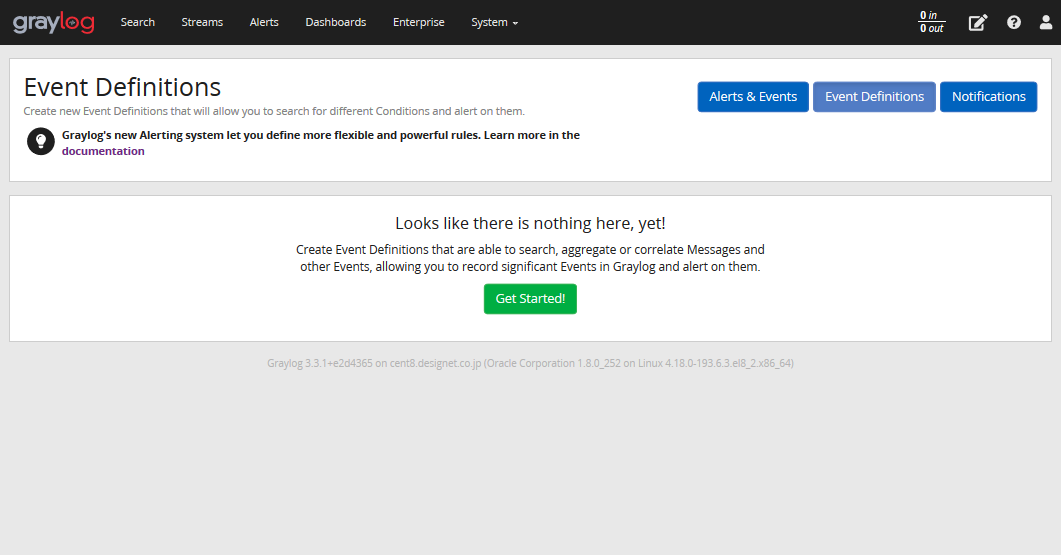Image resolution: width=1061 pixels, height=555 pixels.
Task: Open the Search menu item
Action: click(137, 22)
